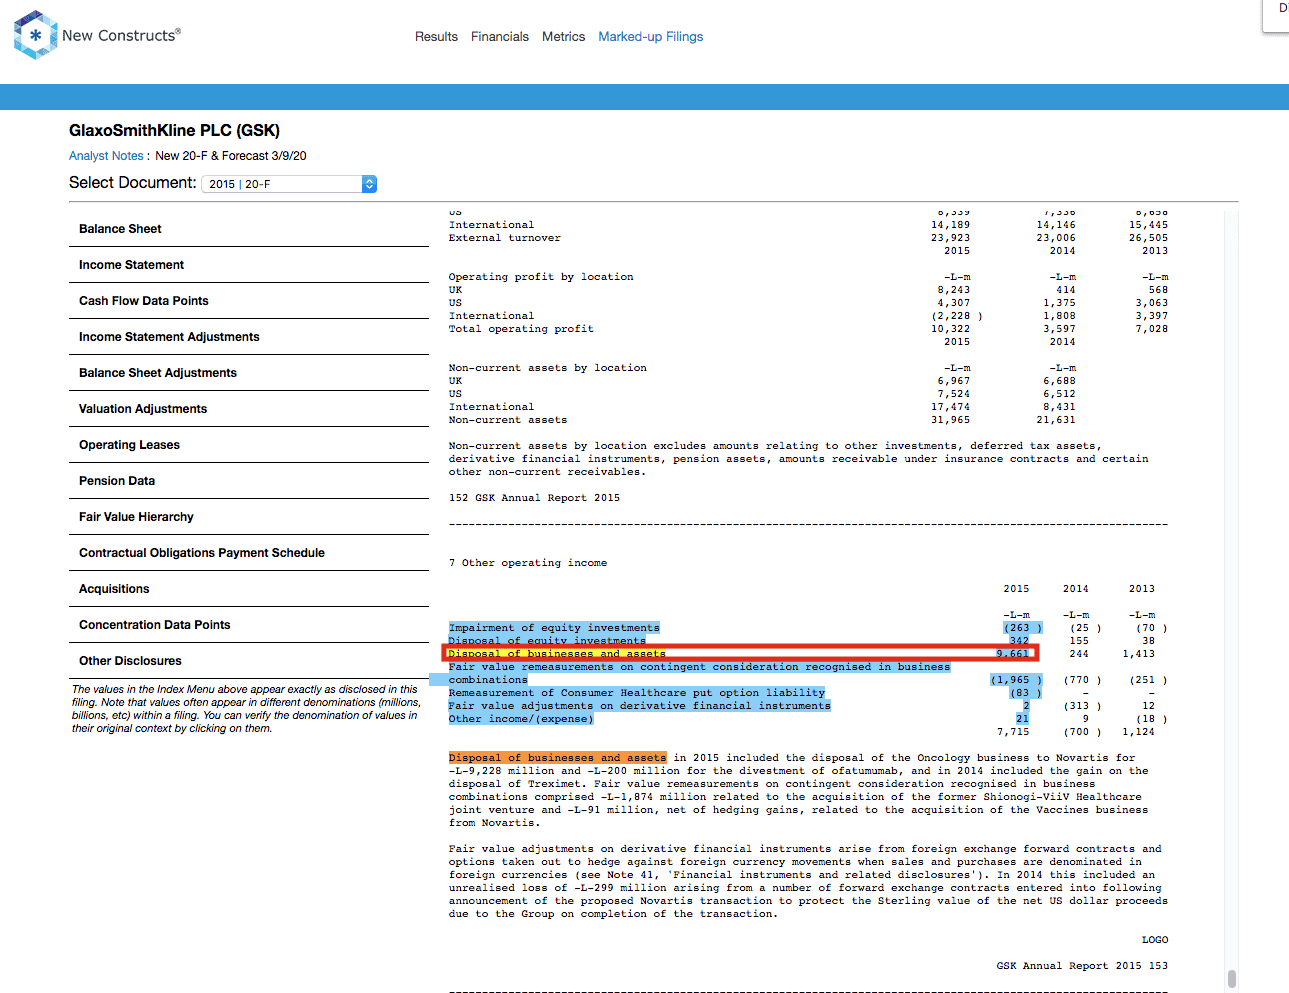Select Contractual Obligations Payment Schedule
Viewport: 1289px width, 993px height.
click(x=249, y=553)
